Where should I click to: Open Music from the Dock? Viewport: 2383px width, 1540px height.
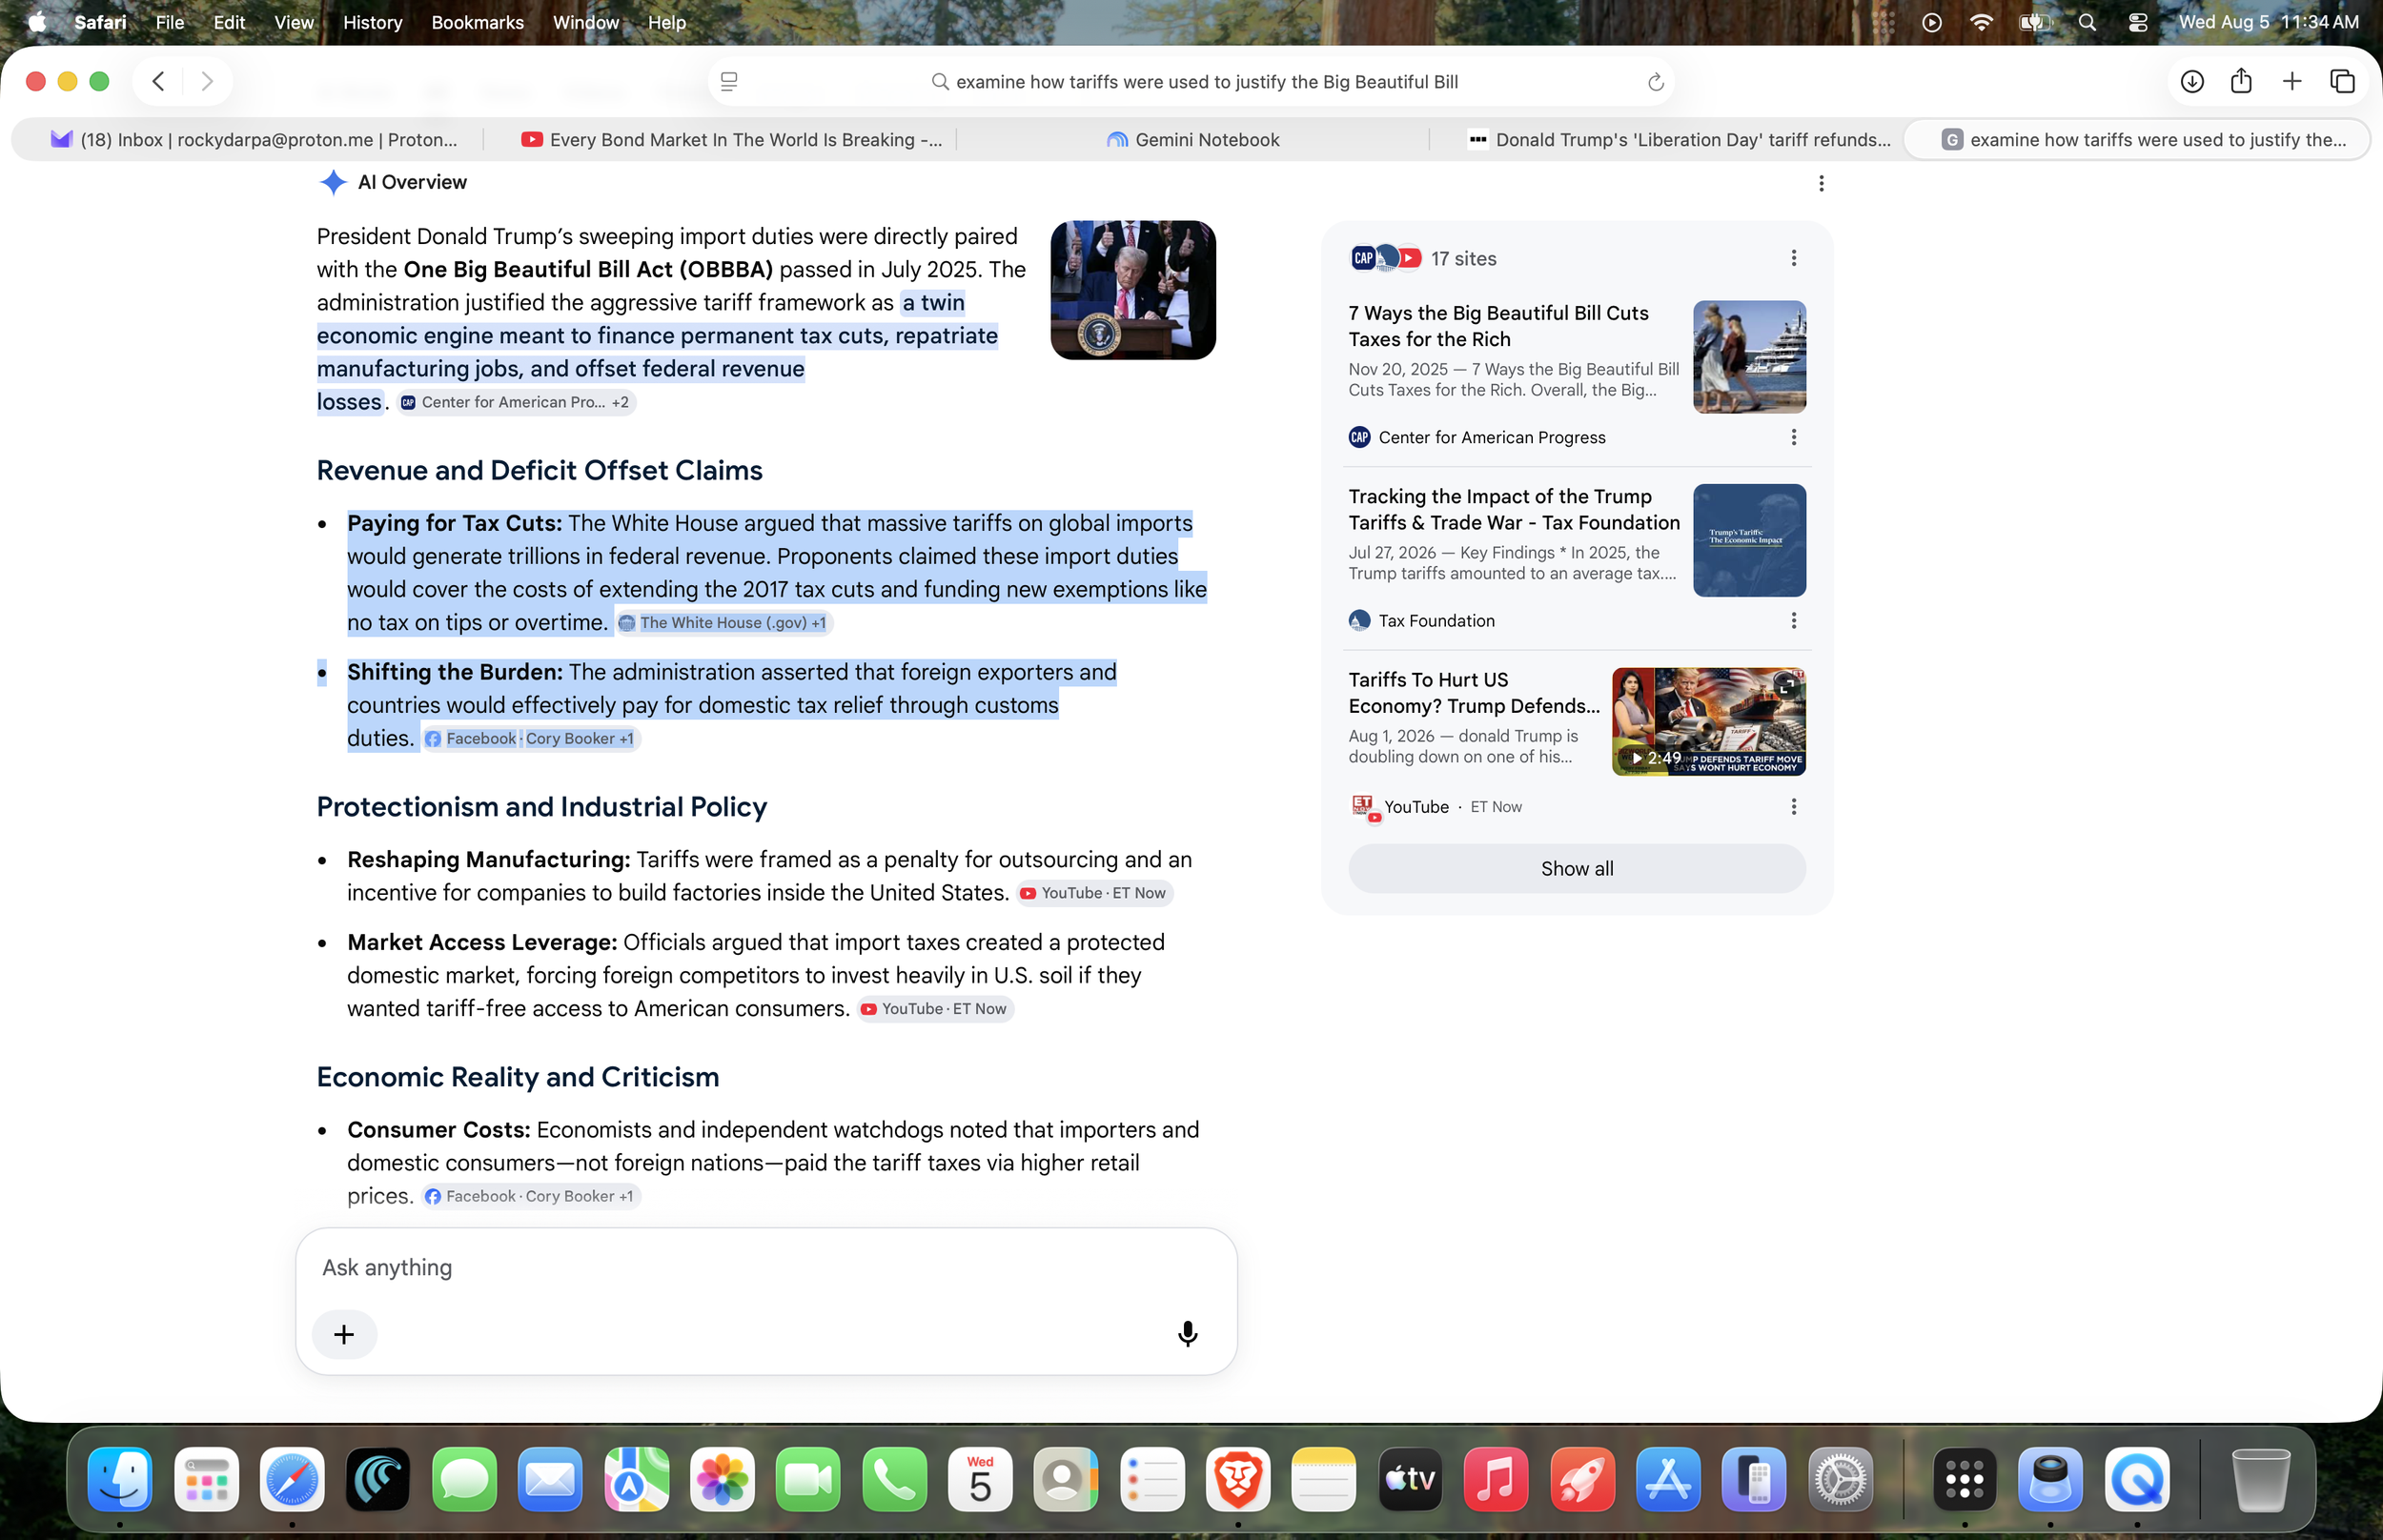(x=1496, y=1478)
